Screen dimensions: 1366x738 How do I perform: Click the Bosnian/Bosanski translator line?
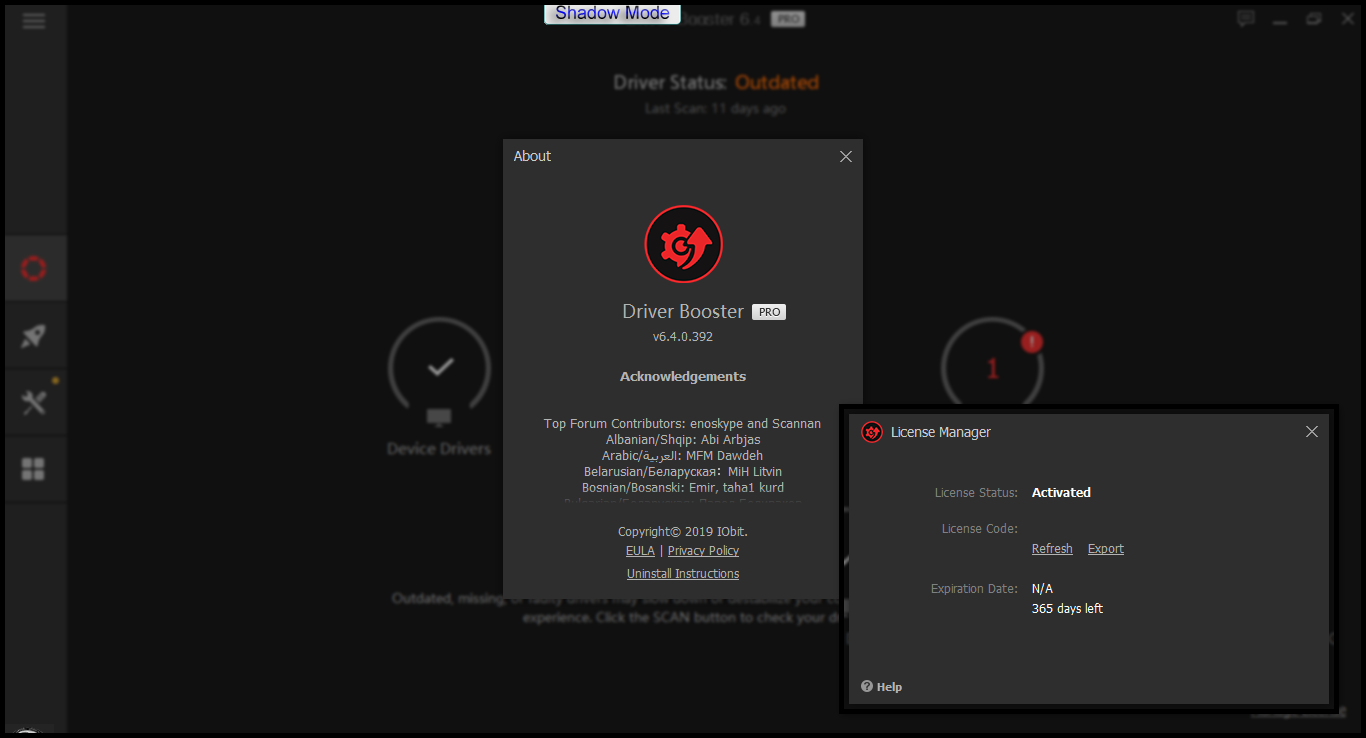(x=683, y=488)
